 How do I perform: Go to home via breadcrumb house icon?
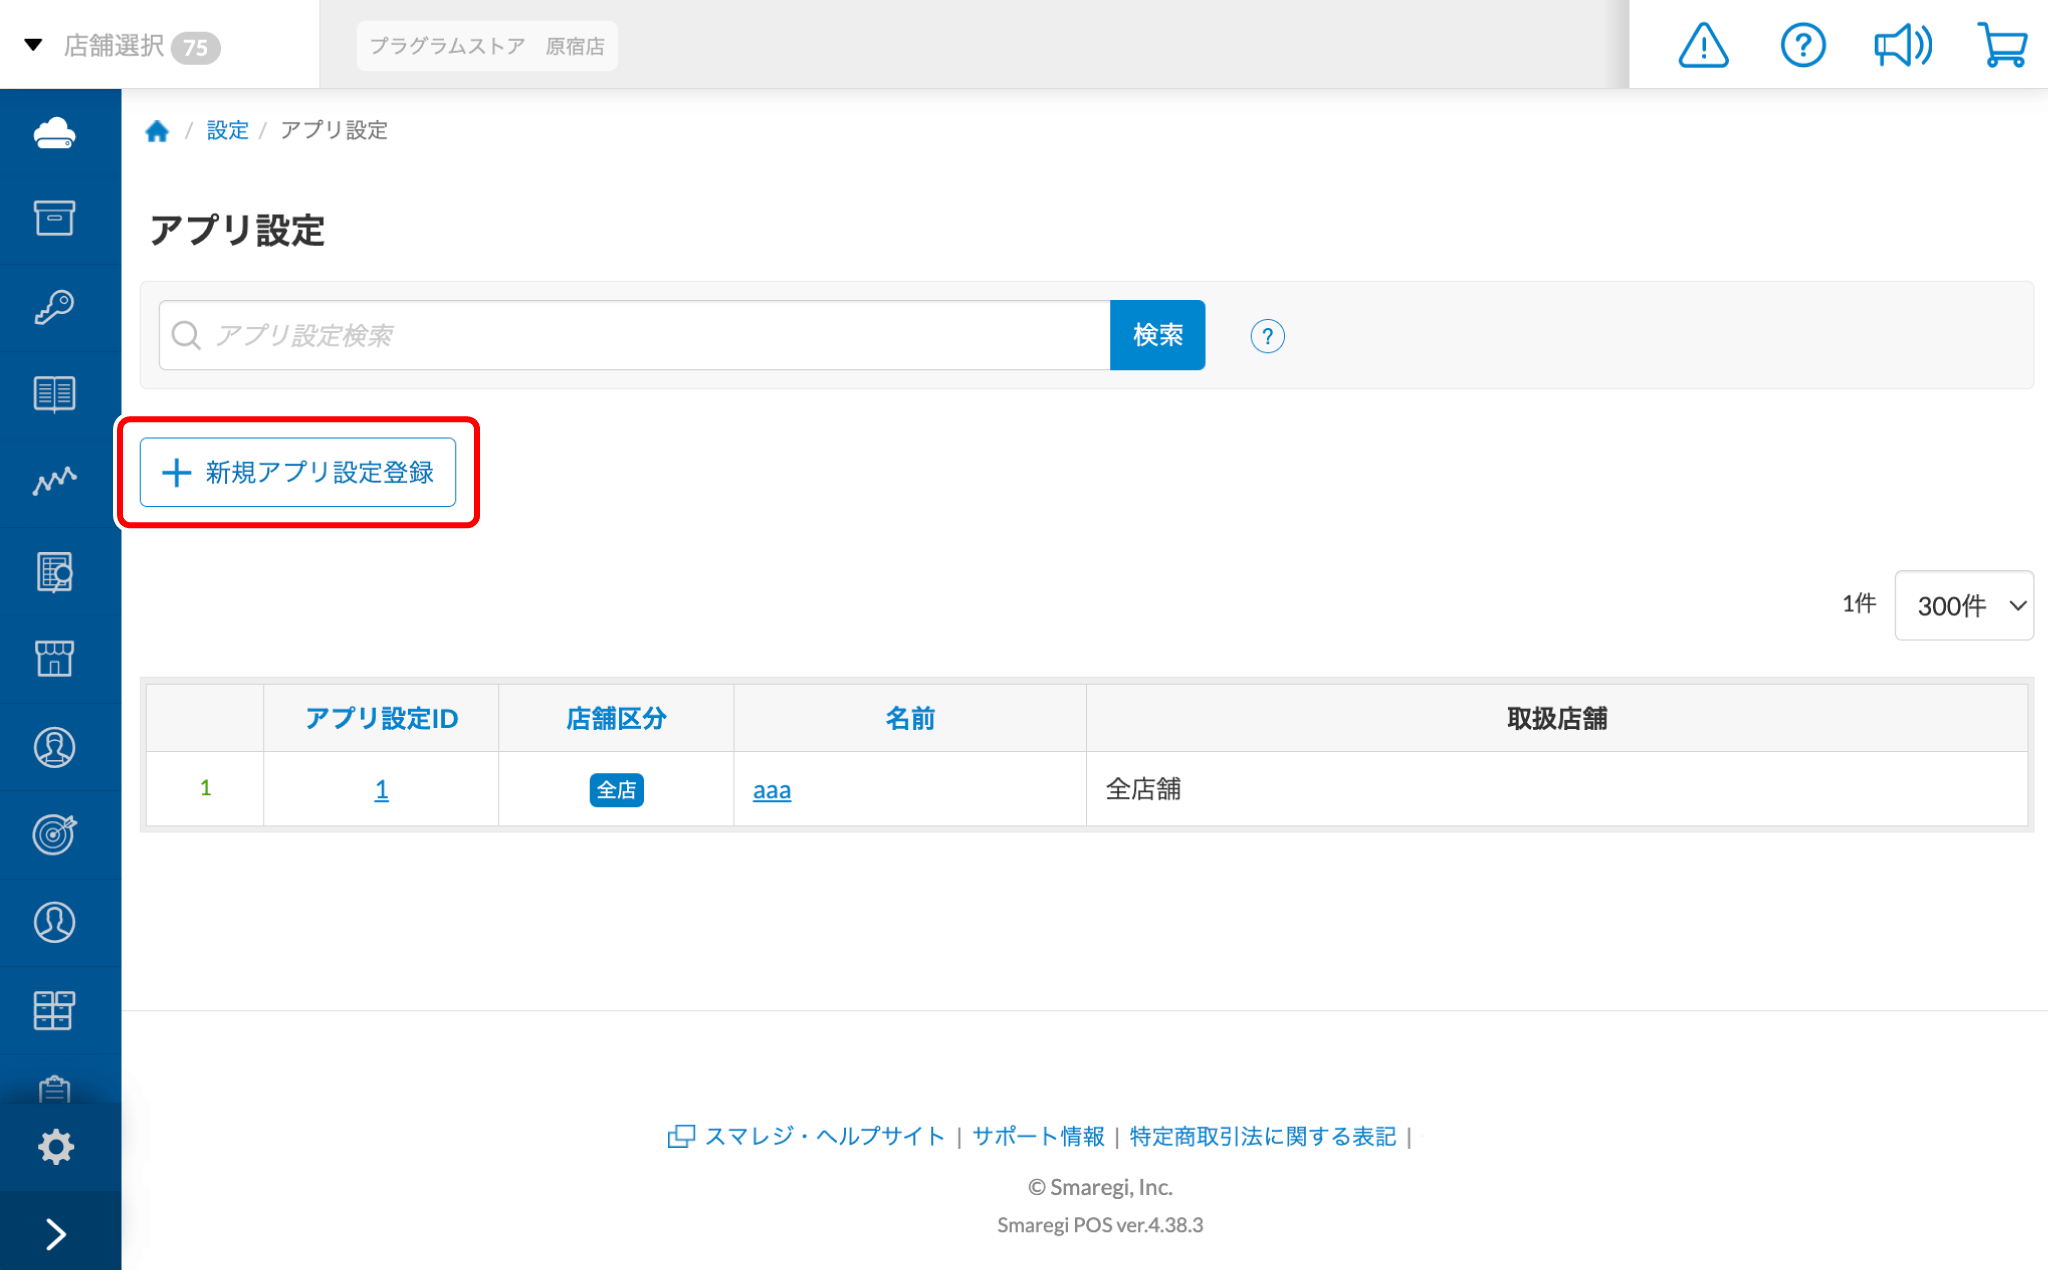[157, 131]
